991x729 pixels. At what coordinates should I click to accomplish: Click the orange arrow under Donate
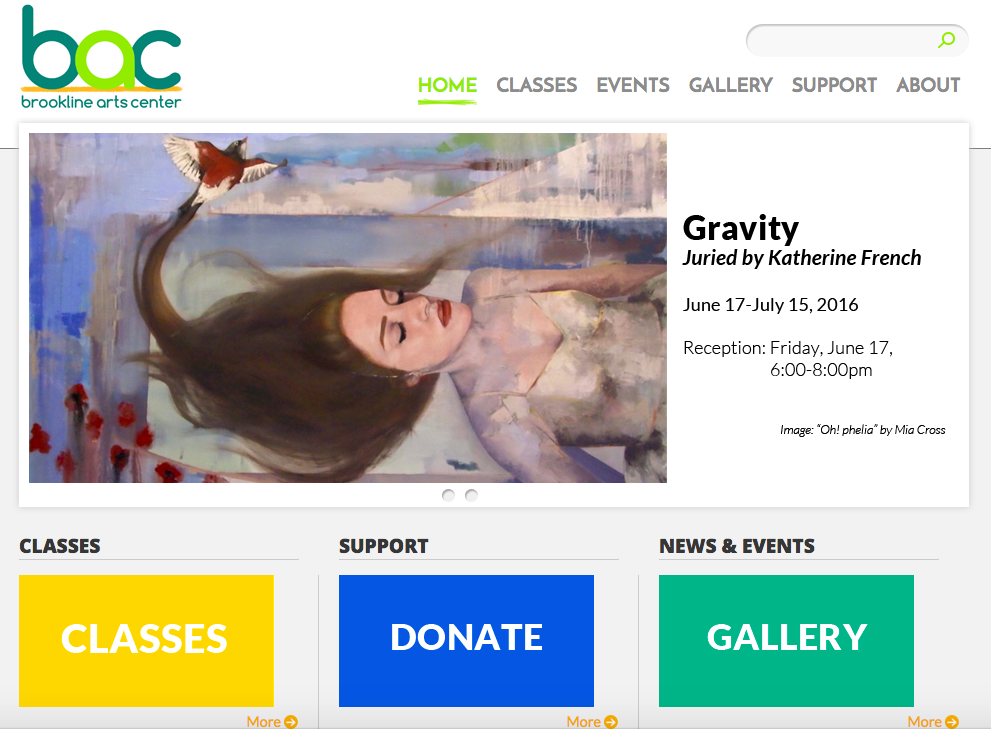(x=611, y=721)
